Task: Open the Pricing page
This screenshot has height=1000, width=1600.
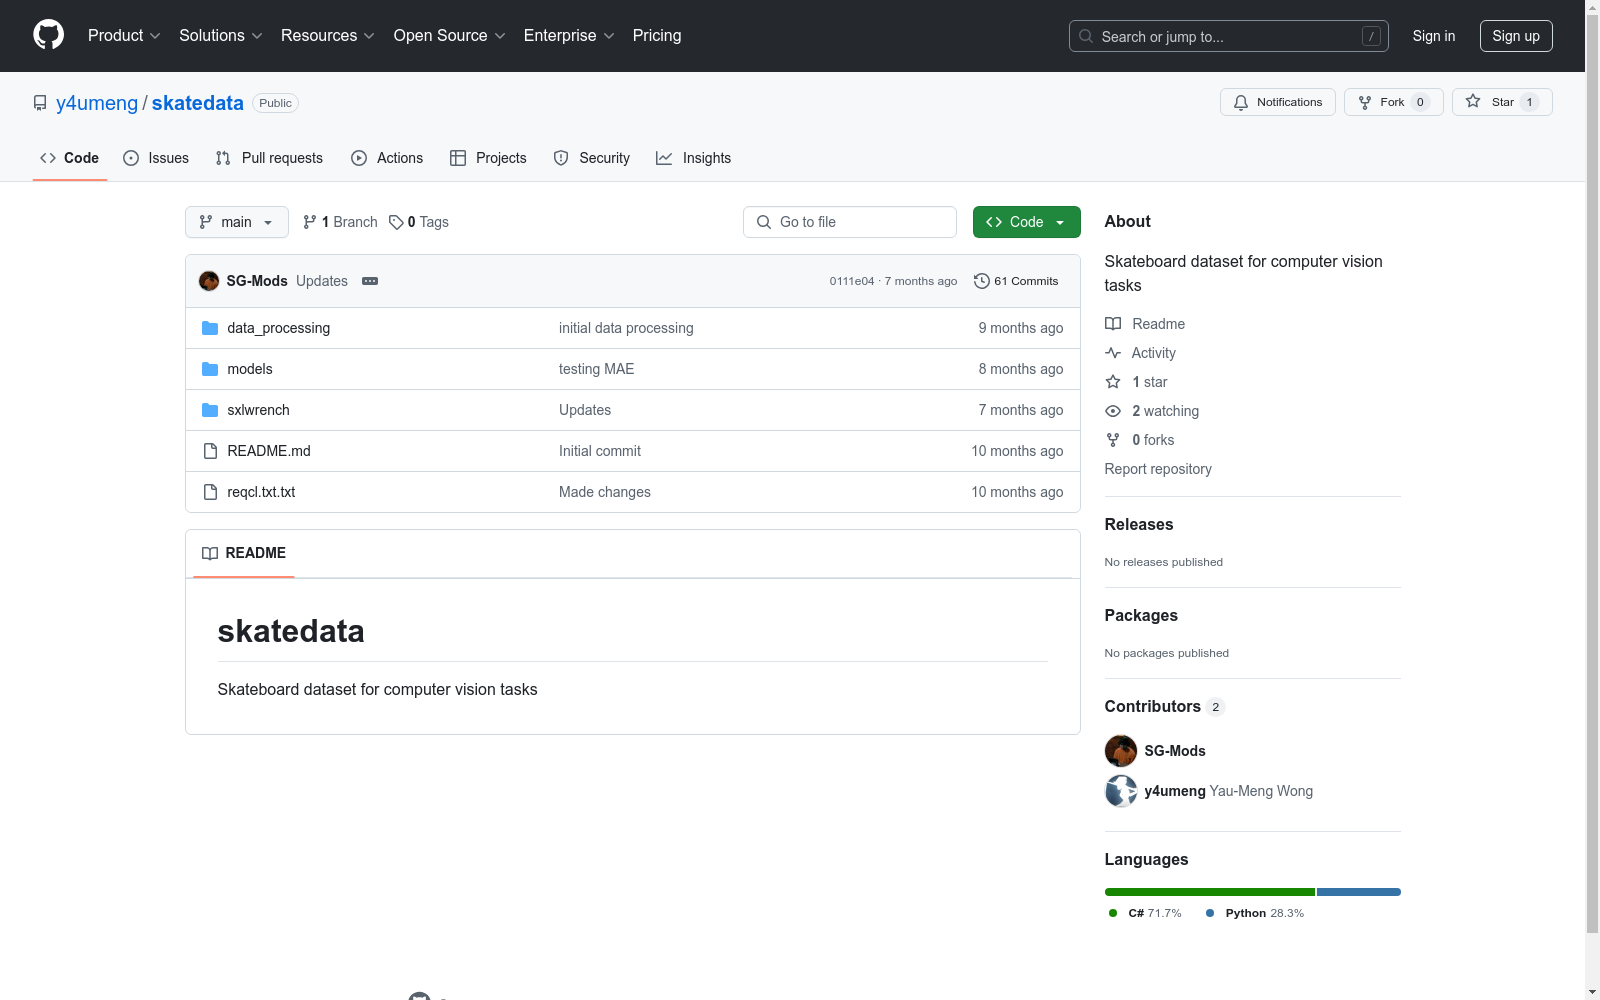Action: tap(657, 36)
